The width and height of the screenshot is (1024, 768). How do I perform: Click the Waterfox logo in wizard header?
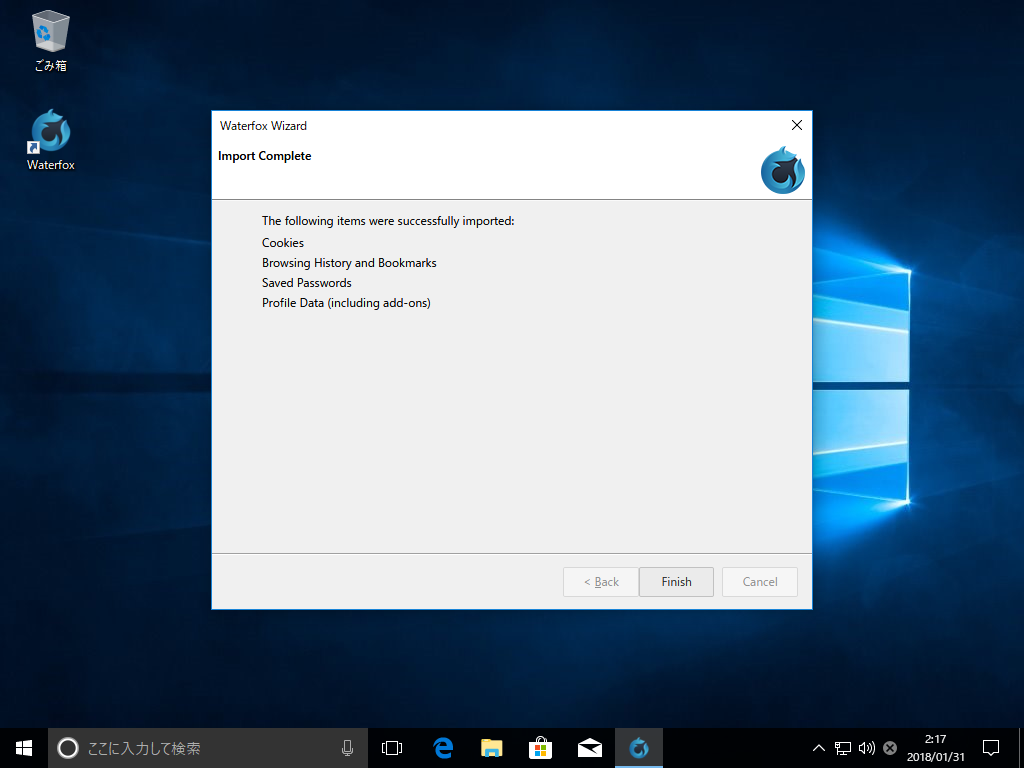point(782,170)
